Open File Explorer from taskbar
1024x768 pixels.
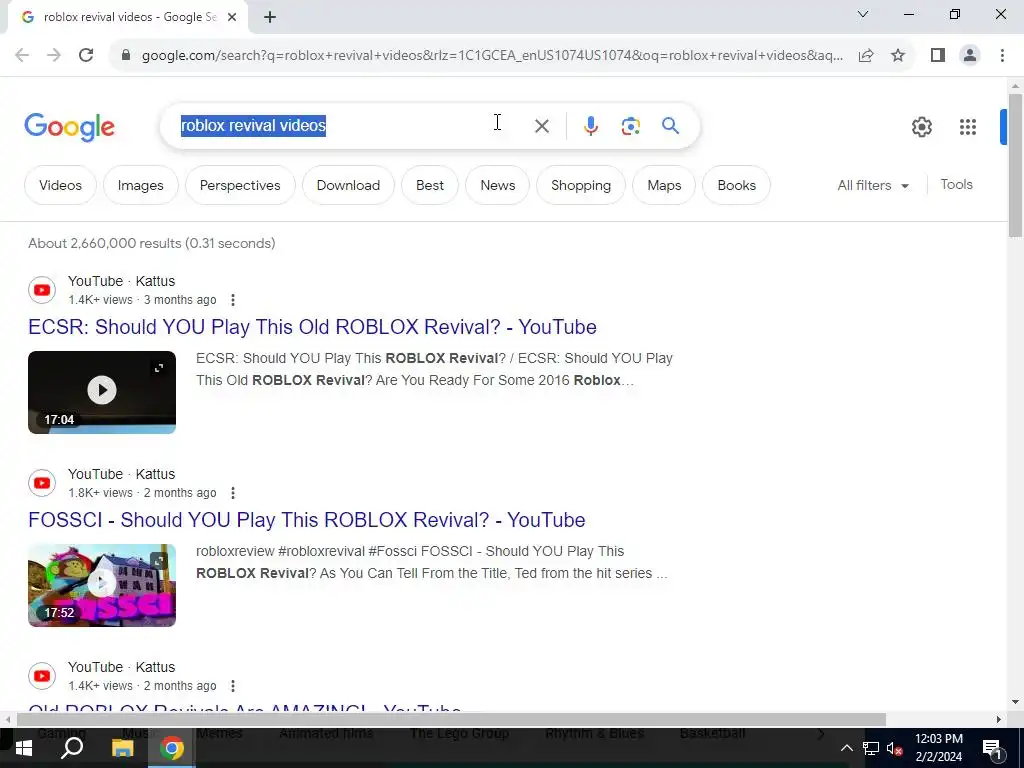pyautogui.click(x=122, y=748)
